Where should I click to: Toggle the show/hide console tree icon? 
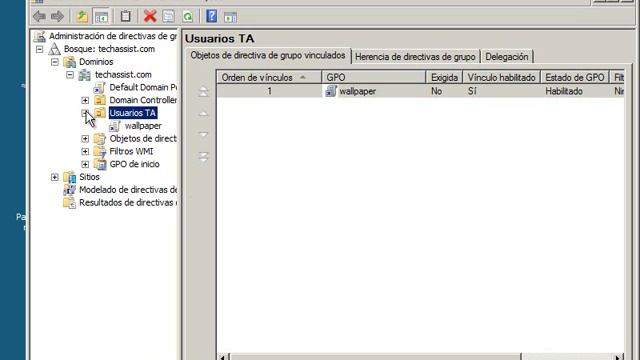pyautogui.click(x=101, y=16)
